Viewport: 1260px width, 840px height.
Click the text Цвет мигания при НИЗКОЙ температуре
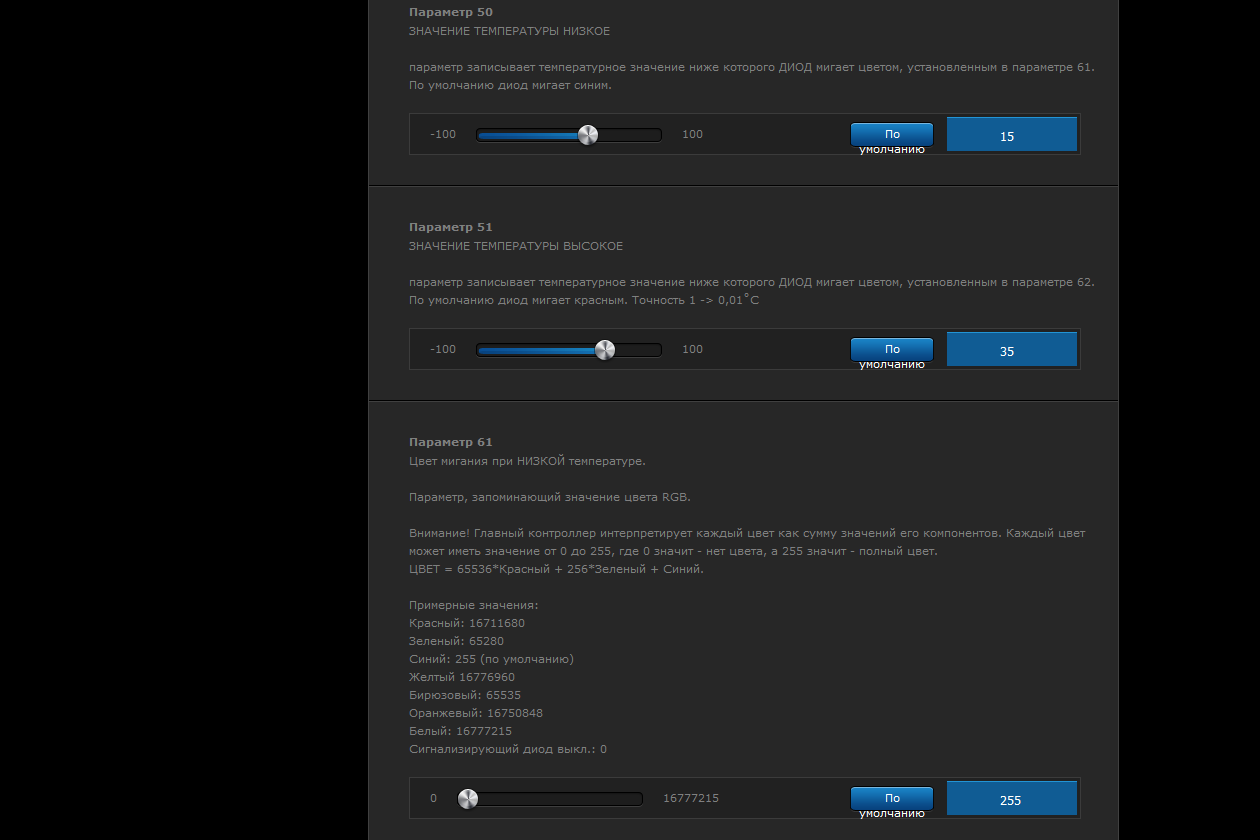point(527,461)
